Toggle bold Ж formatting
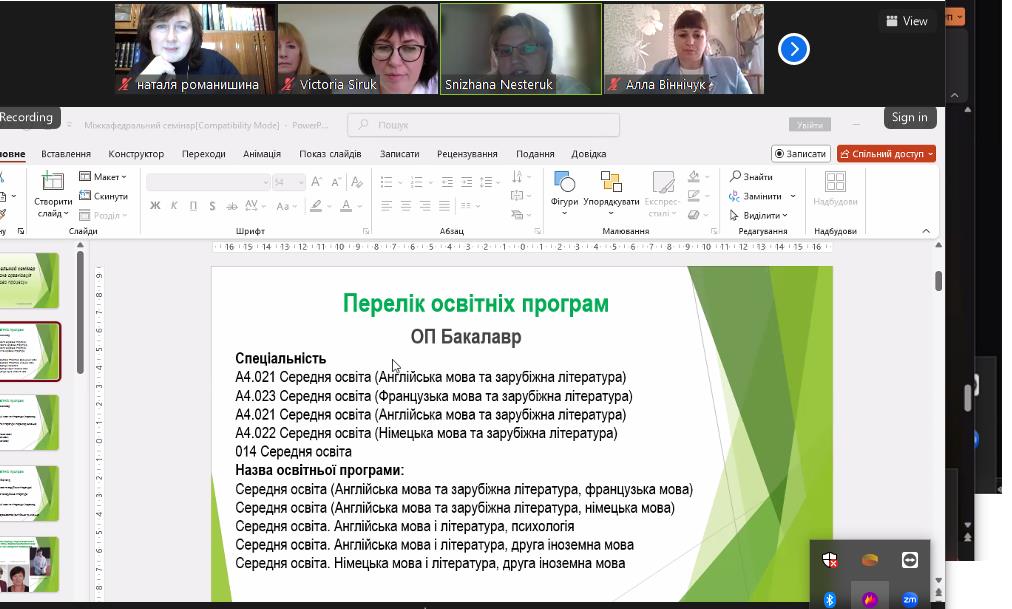The height and width of the screenshot is (609, 1012). tap(155, 206)
